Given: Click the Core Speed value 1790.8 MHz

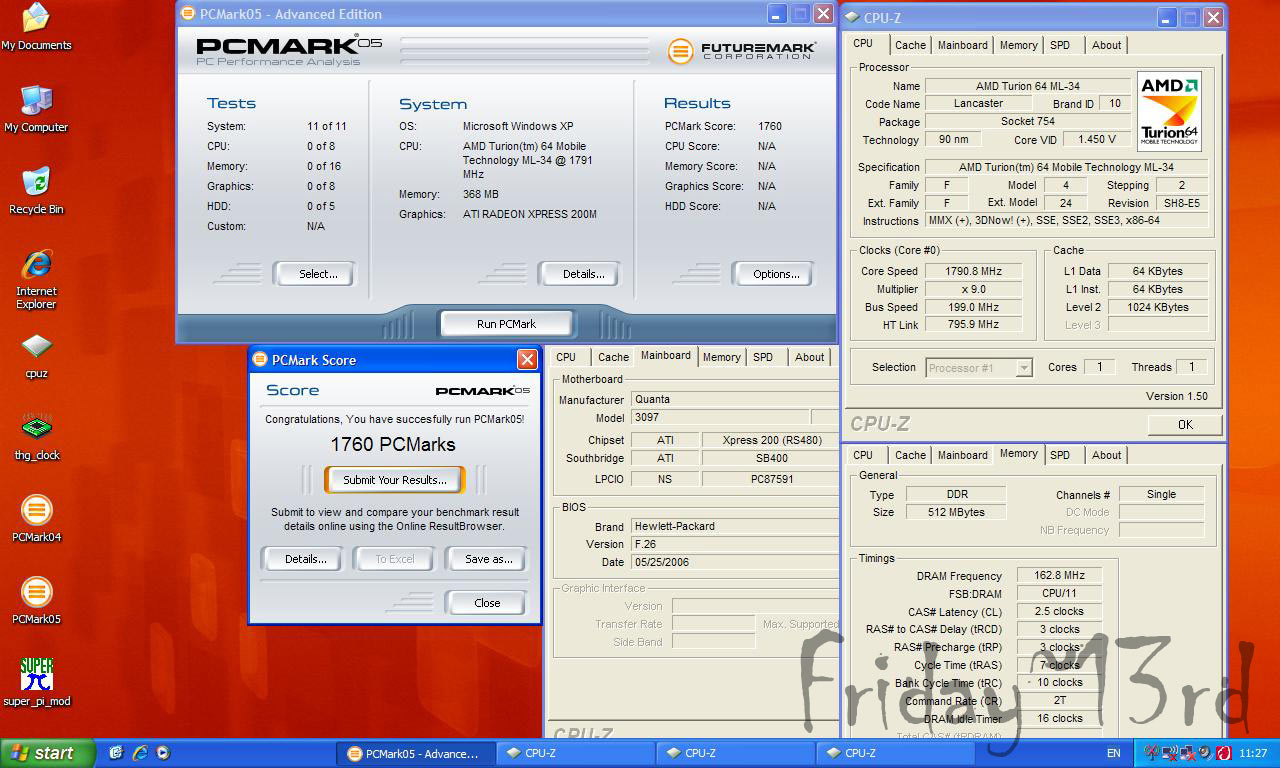Looking at the screenshot, I should click(x=973, y=271).
